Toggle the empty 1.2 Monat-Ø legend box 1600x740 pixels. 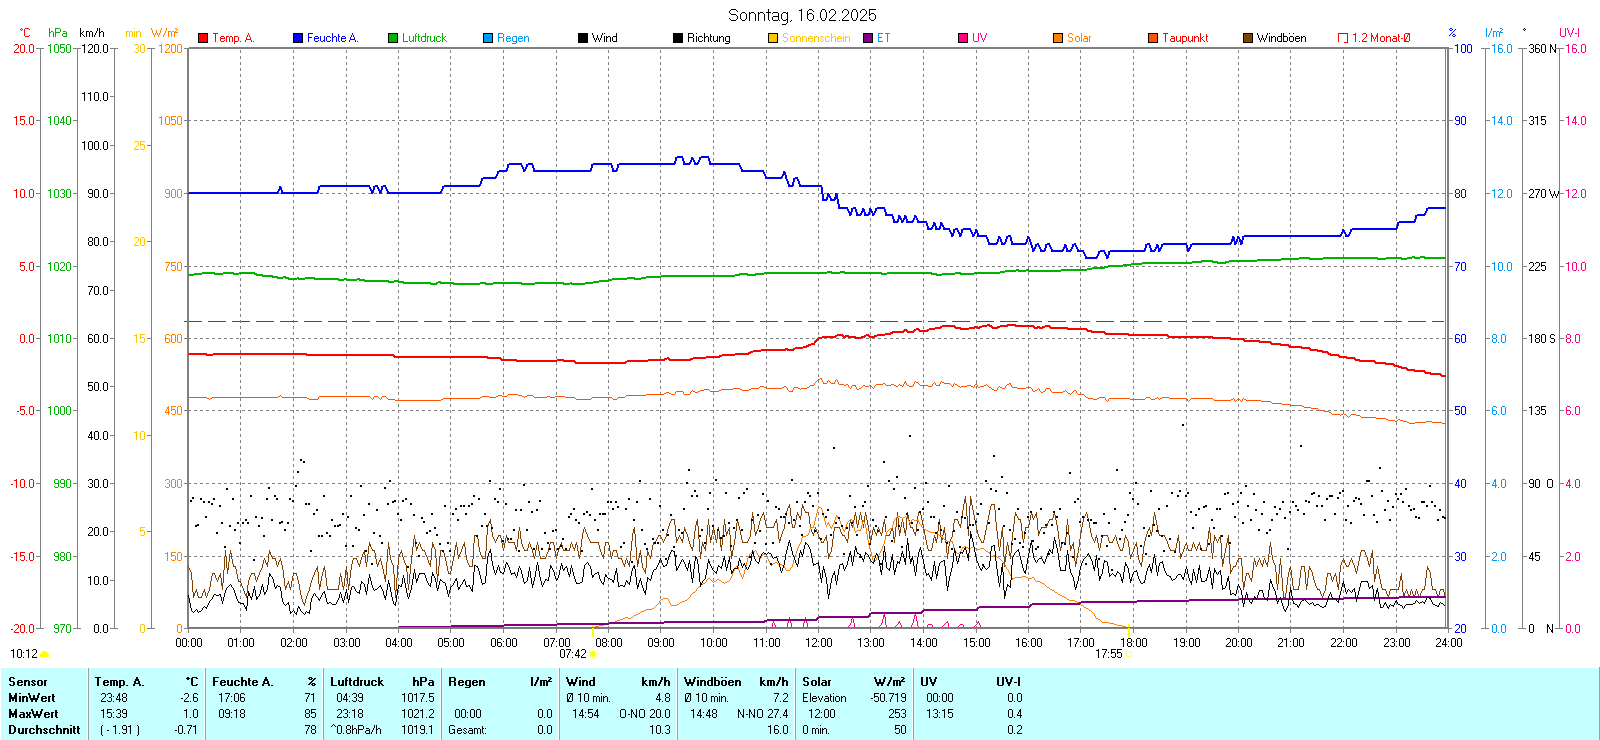(x=1343, y=38)
